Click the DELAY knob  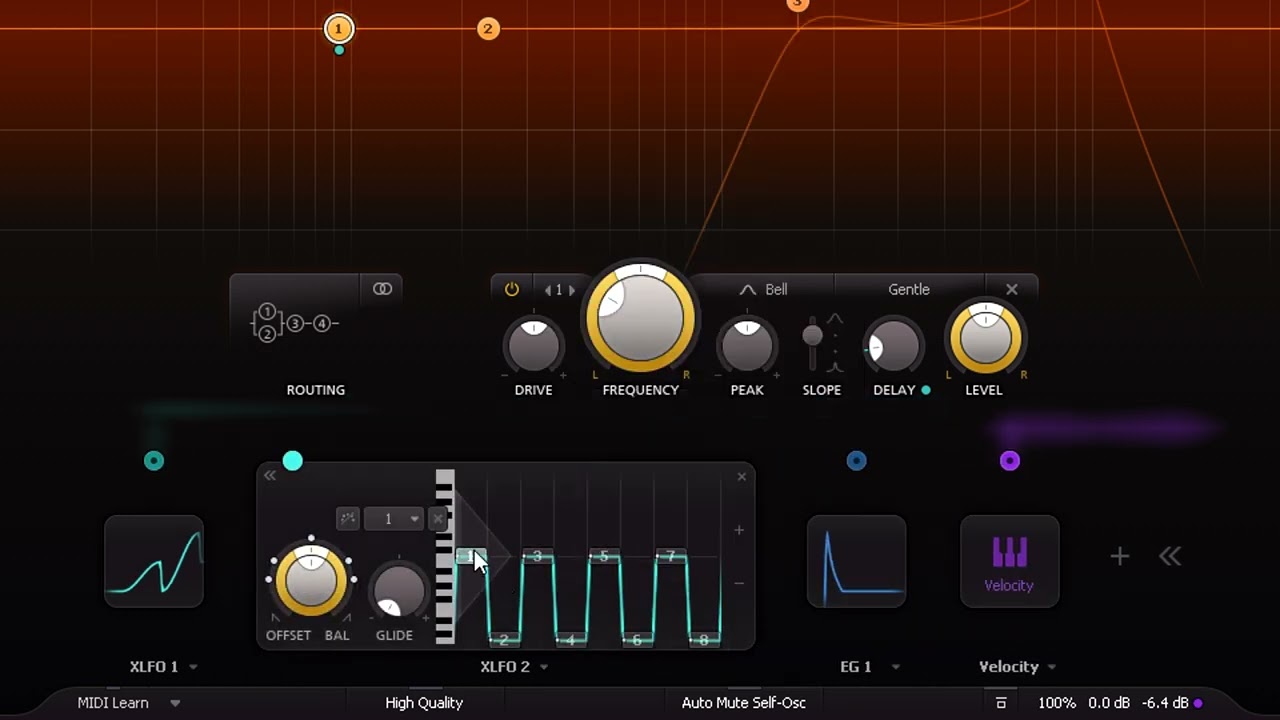[893, 346]
